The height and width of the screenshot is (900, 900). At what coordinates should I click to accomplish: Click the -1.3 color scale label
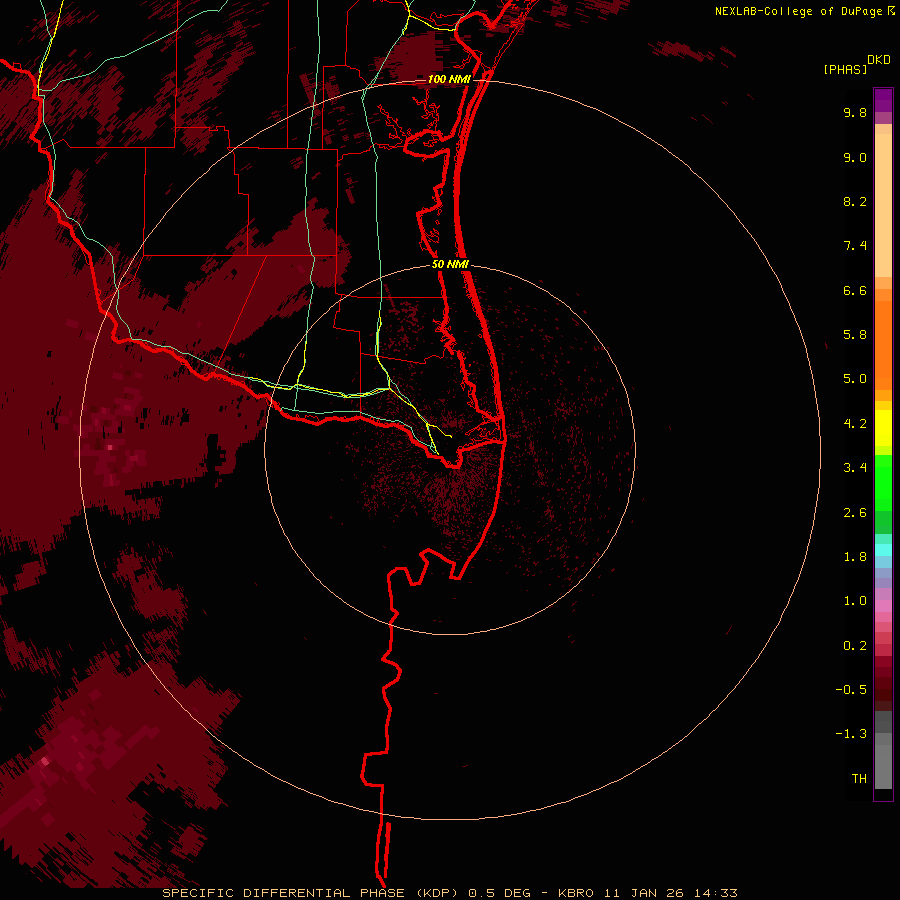click(851, 734)
